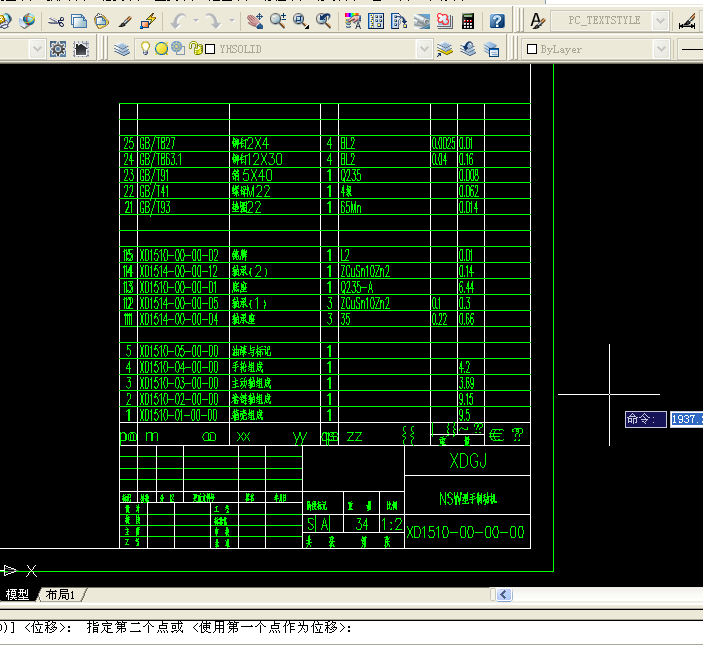The height and width of the screenshot is (645, 703).
Task: Click the Redo arrow icon
Action: [x=213, y=21]
